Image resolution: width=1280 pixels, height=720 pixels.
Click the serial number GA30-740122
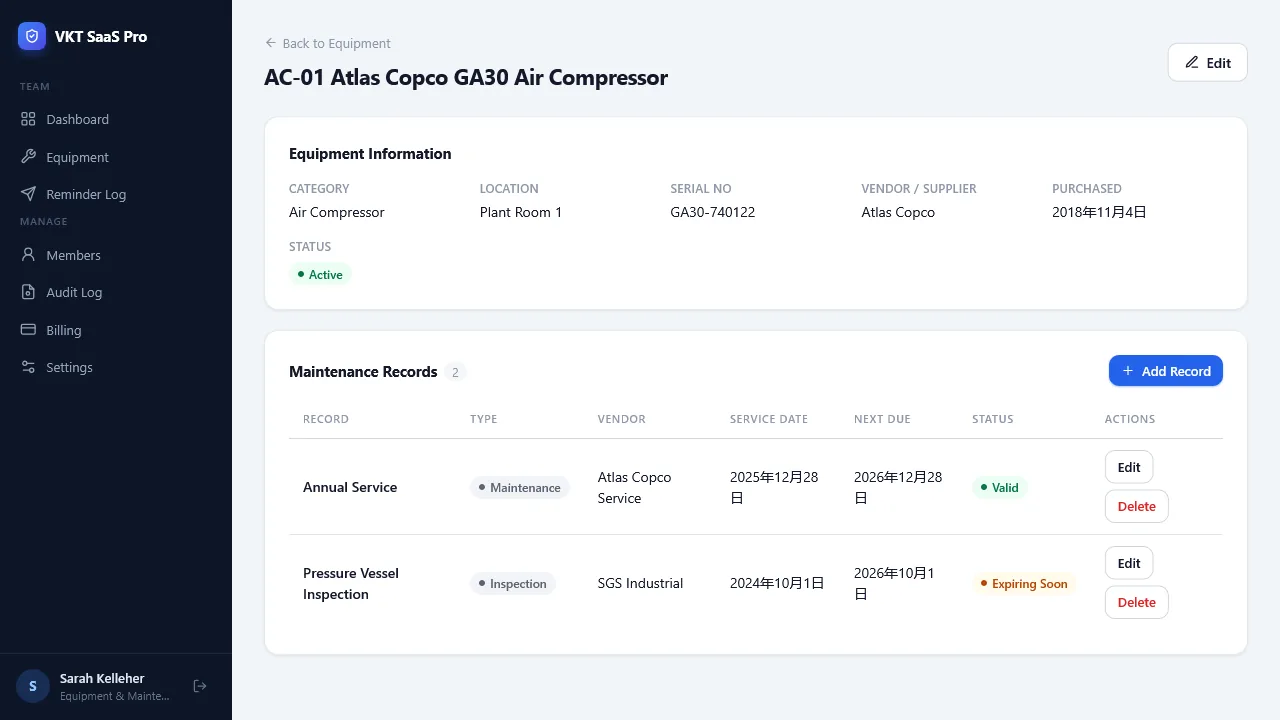713,212
